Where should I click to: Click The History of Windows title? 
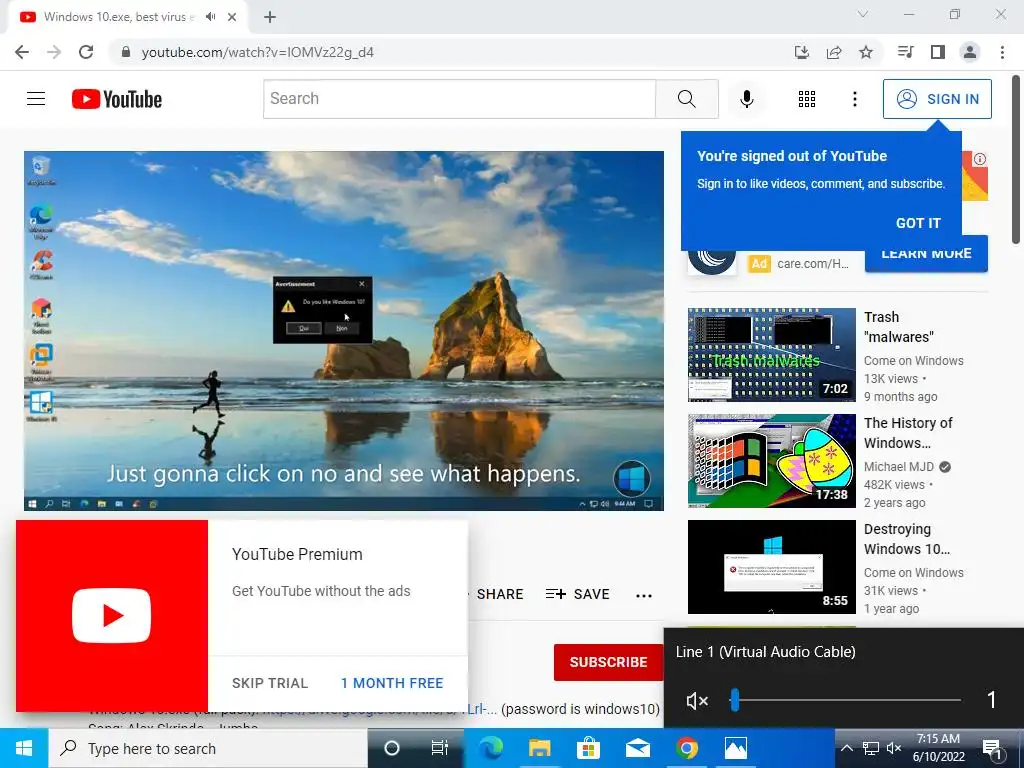pyautogui.click(x=908, y=432)
